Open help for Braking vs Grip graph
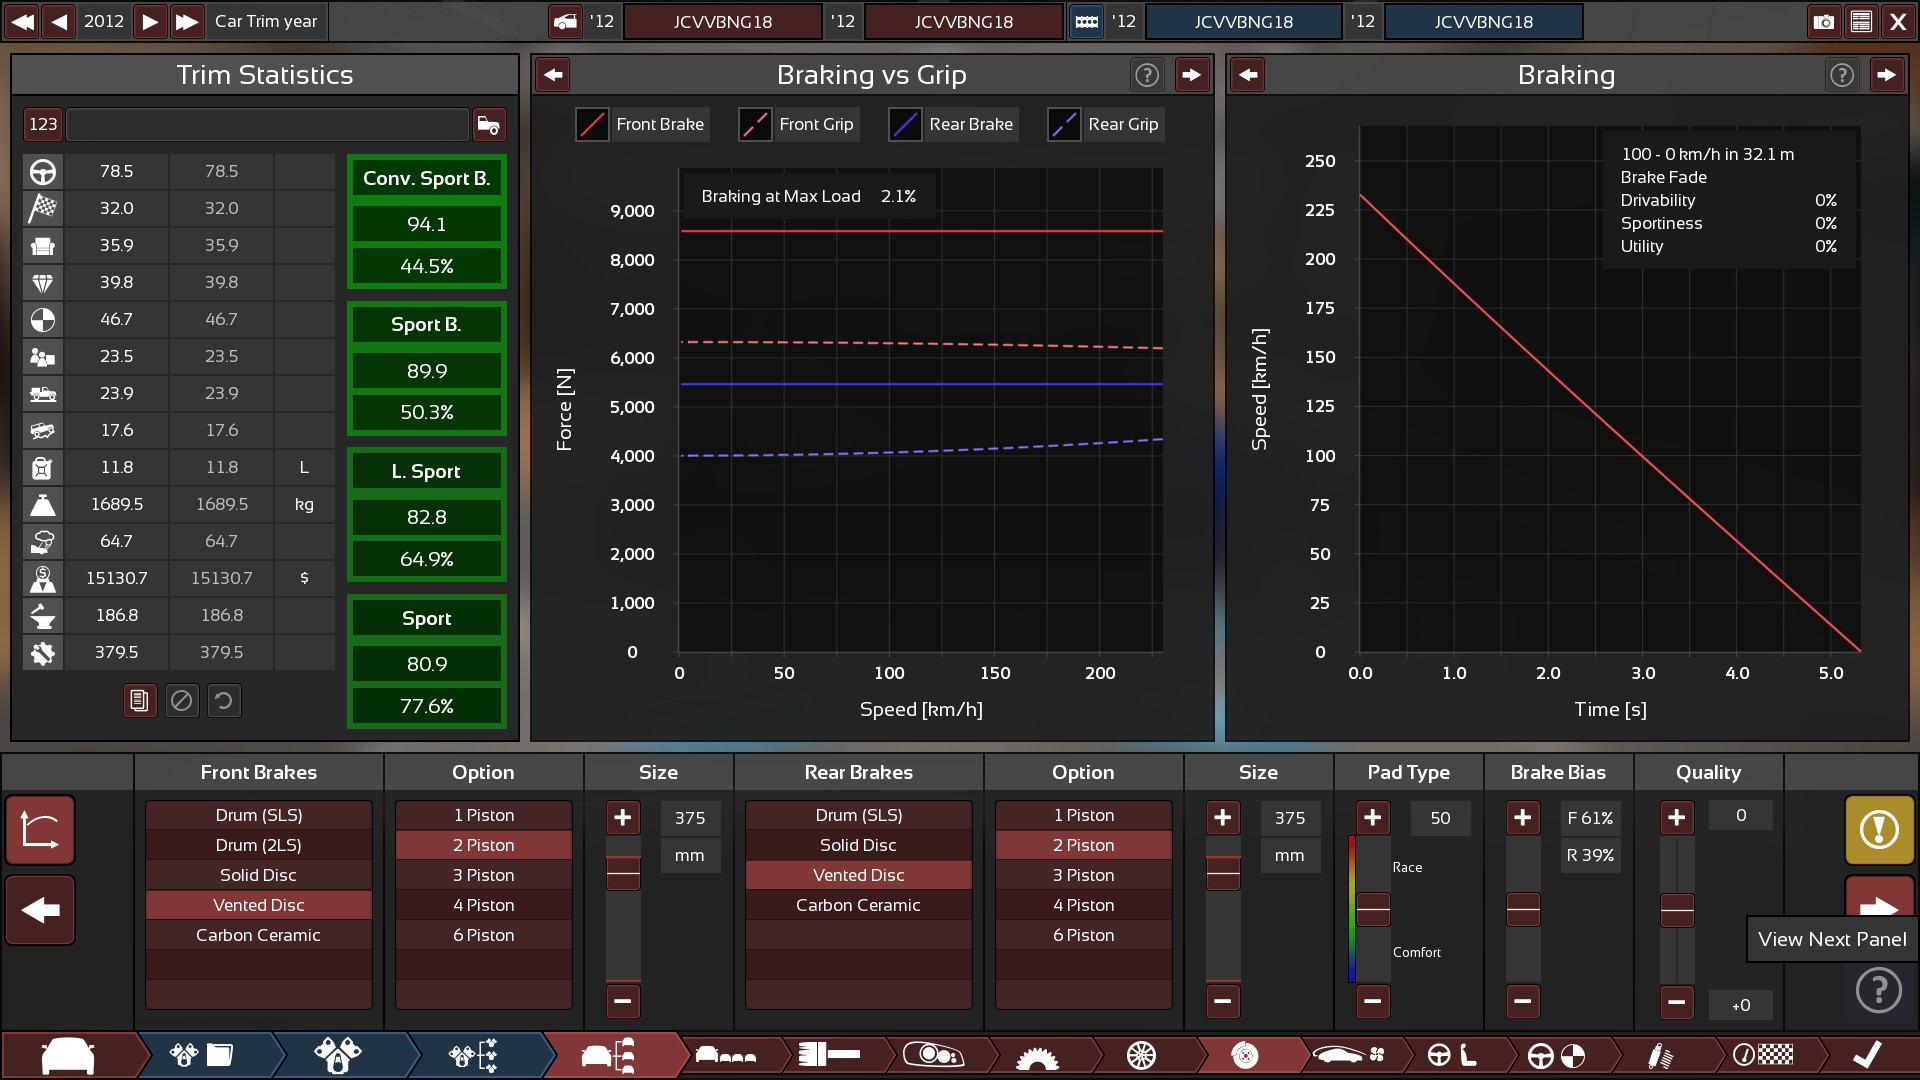The height and width of the screenshot is (1080, 1920). point(1147,75)
